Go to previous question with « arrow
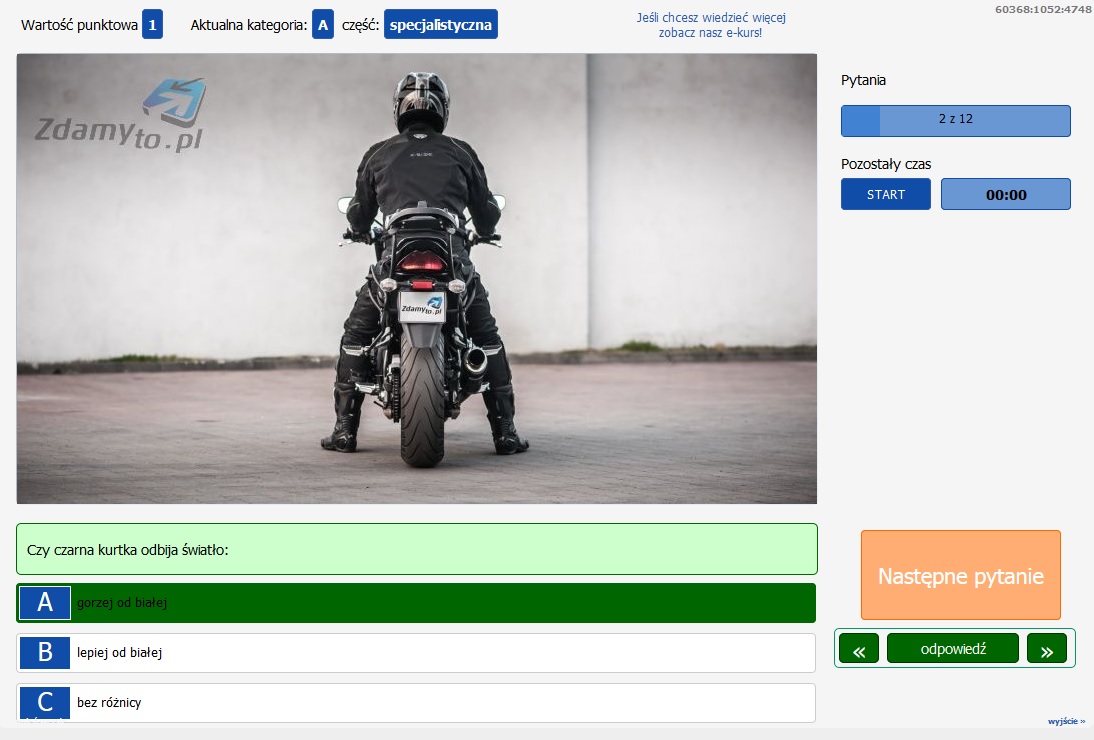The image size is (1094, 740). pyautogui.click(x=859, y=649)
